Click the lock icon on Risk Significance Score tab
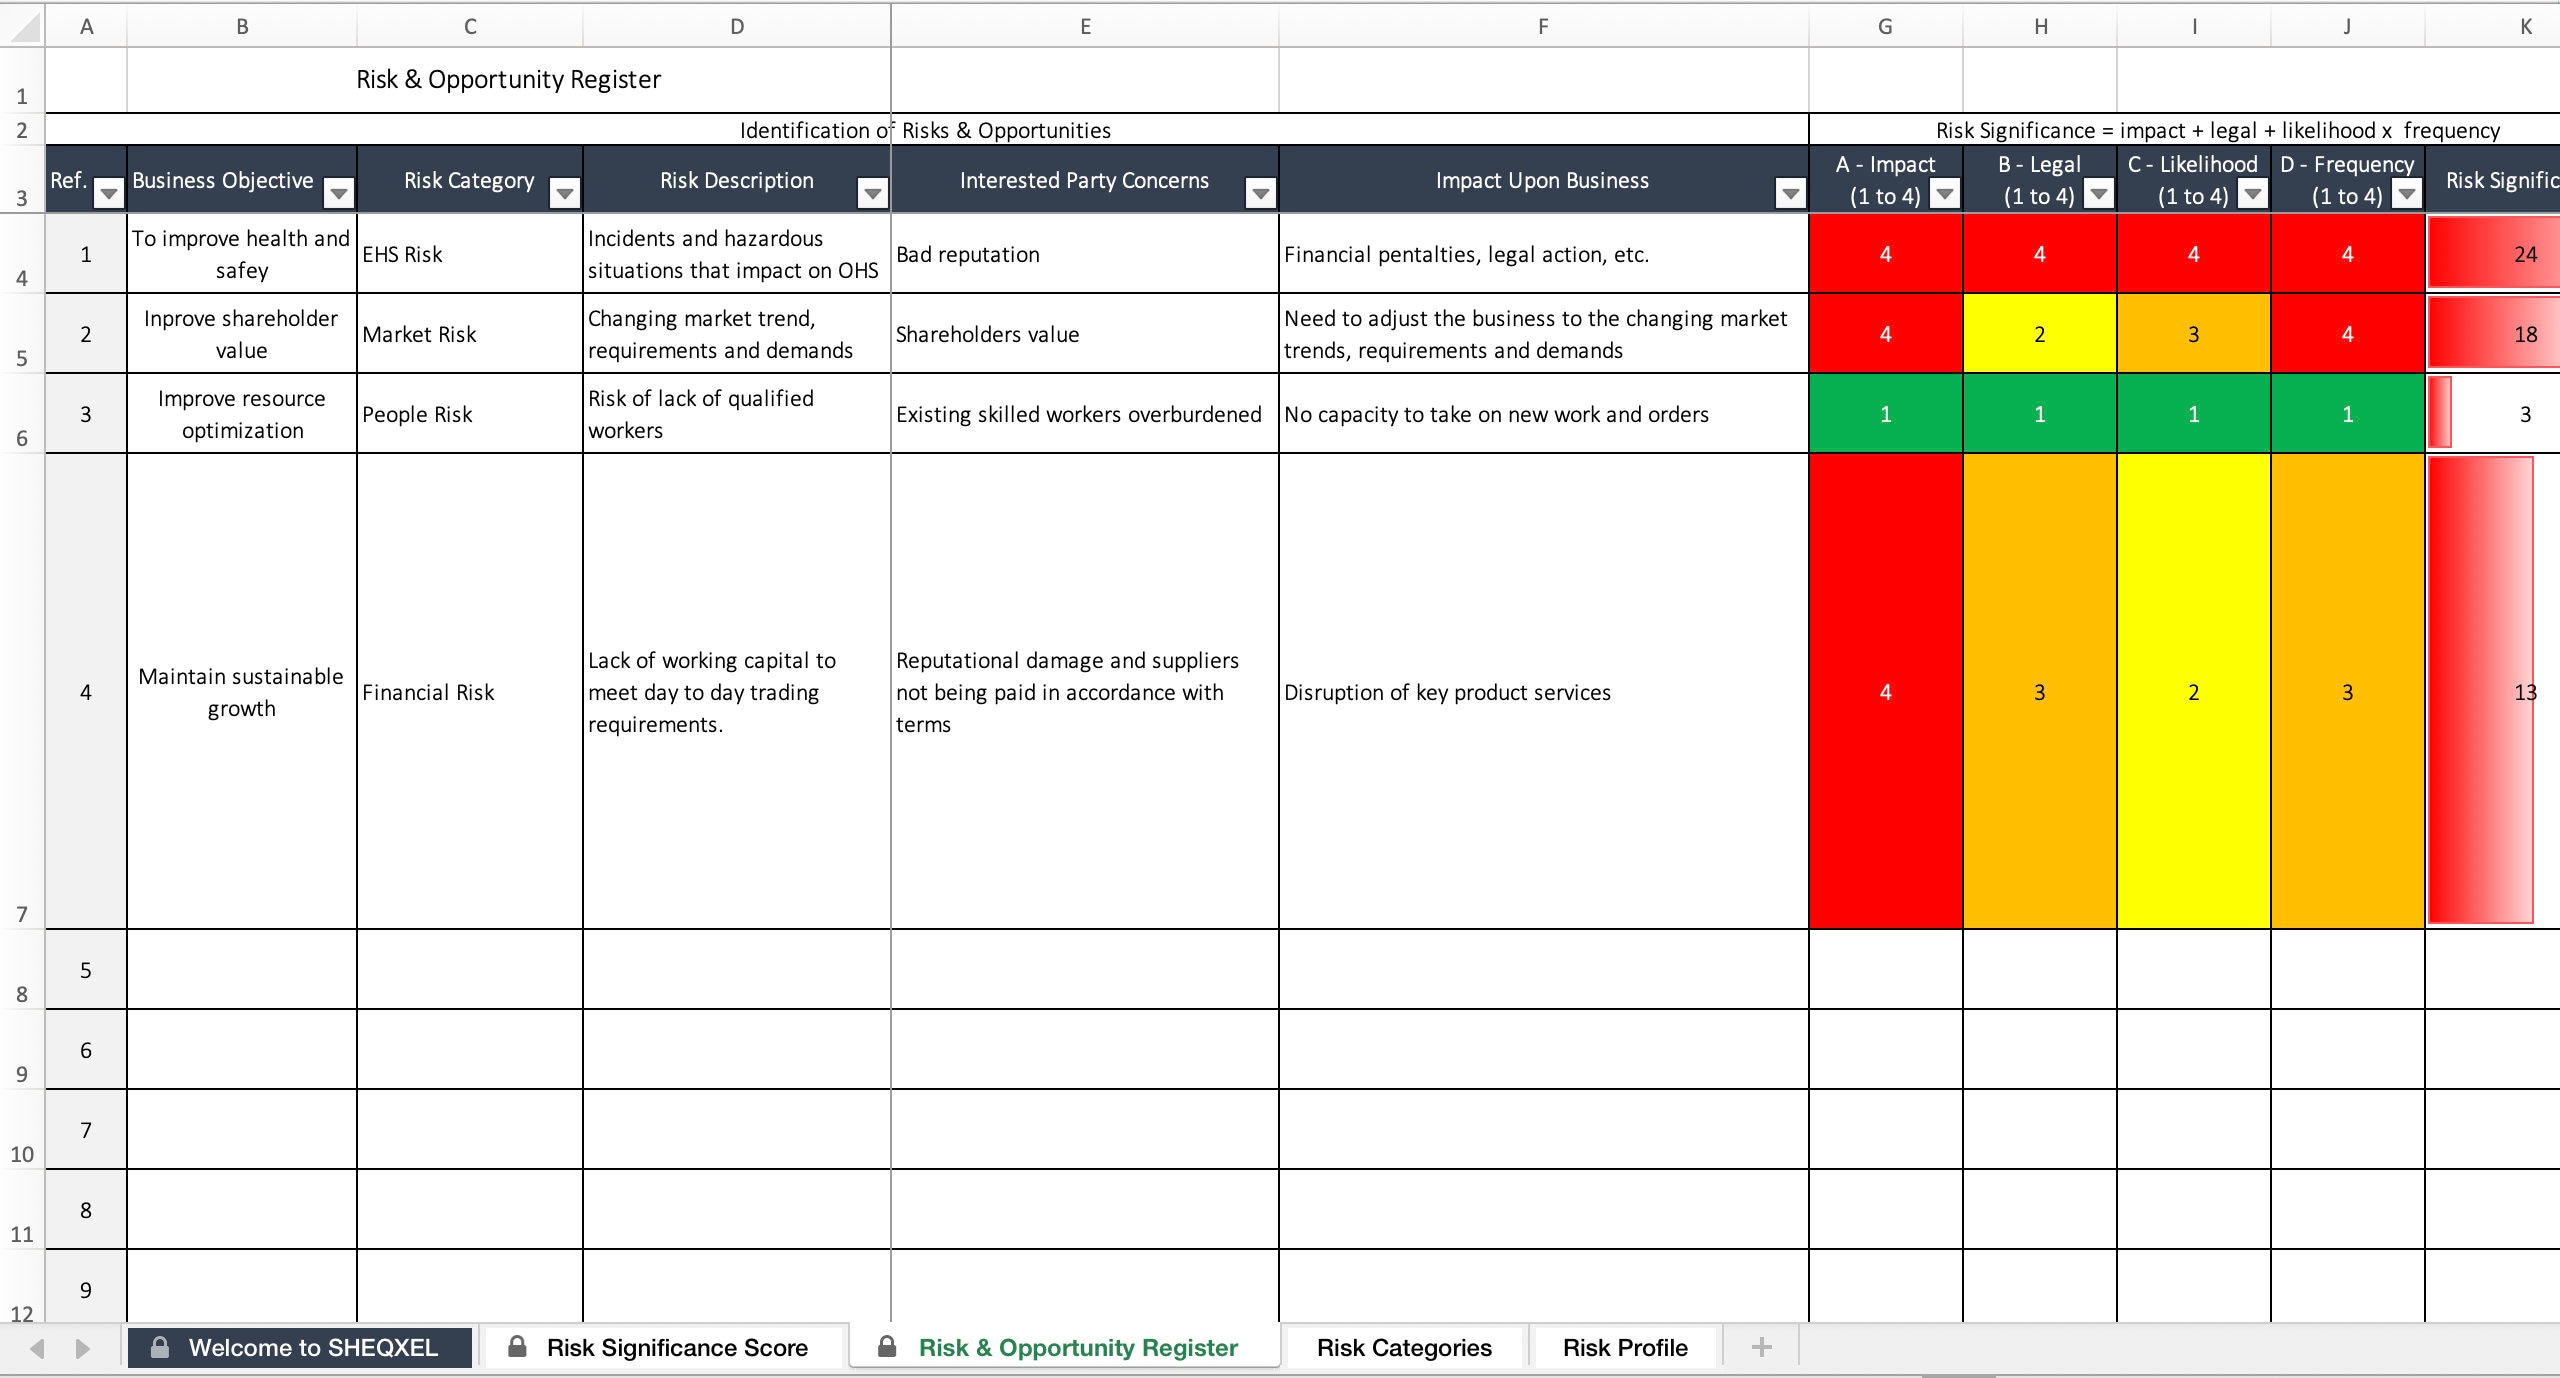The image size is (2560, 1378). (517, 1347)
